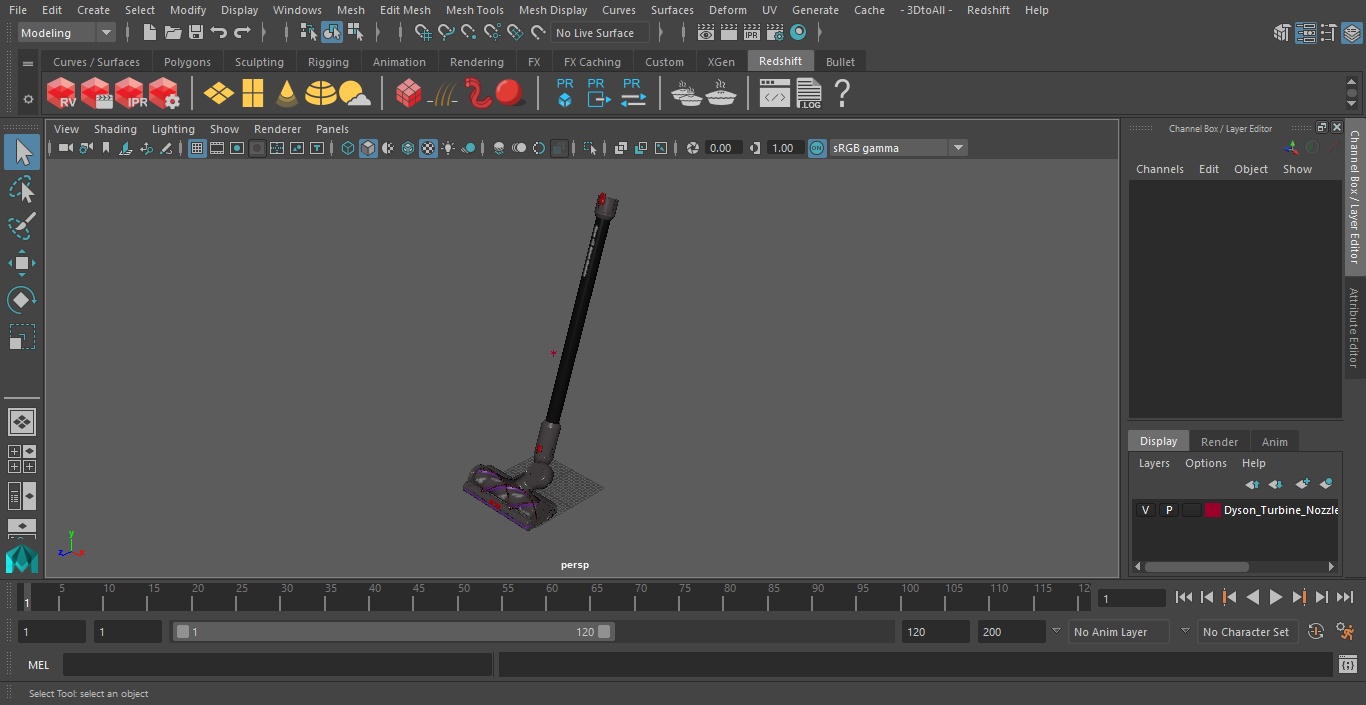Toggle layer visibility V for Dyson_Turbine_Nozzle
1366x705 pixels.
(1145, 510)
